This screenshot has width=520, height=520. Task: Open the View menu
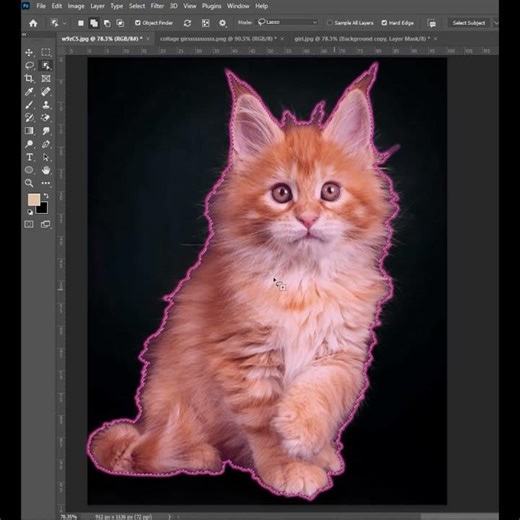[190, 6]
